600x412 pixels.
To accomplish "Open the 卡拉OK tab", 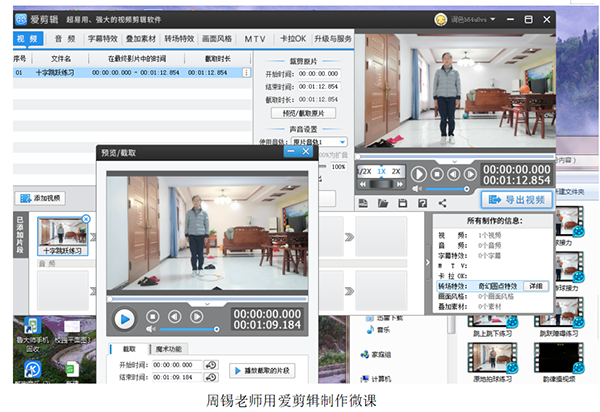I will tap(293, 39).
